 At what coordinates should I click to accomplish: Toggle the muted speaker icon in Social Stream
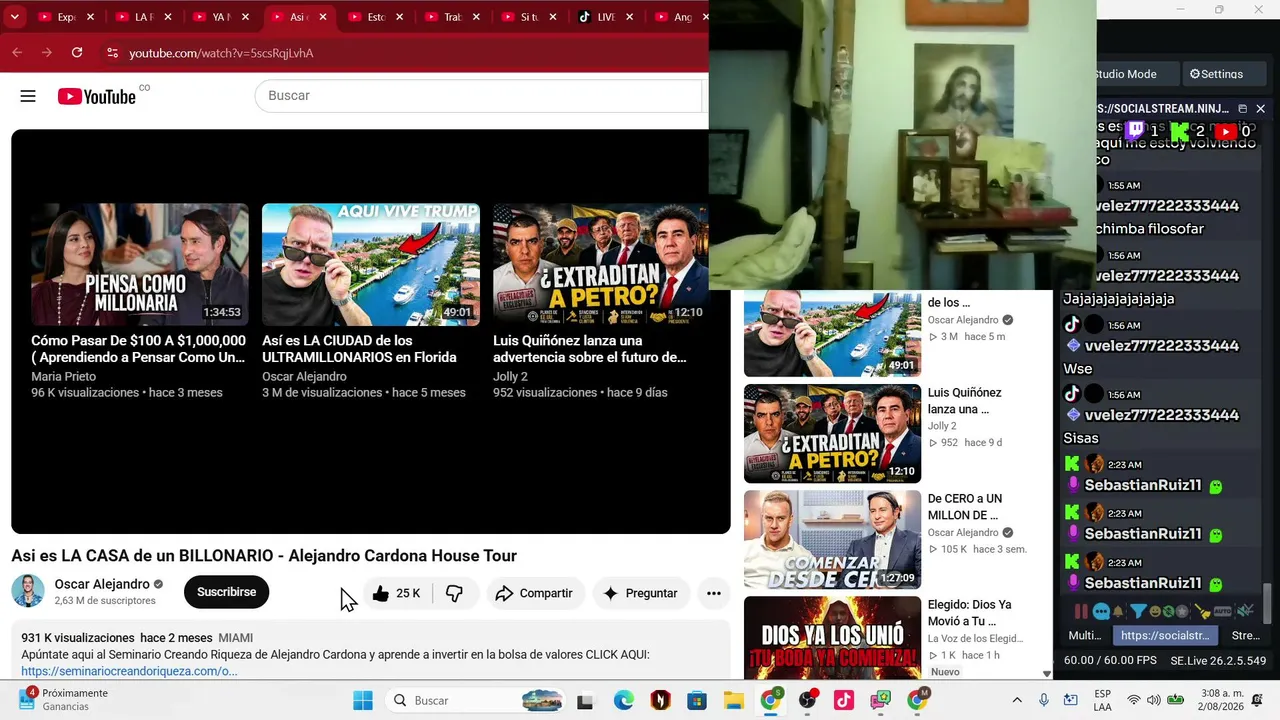click(x=1245, y=611)
